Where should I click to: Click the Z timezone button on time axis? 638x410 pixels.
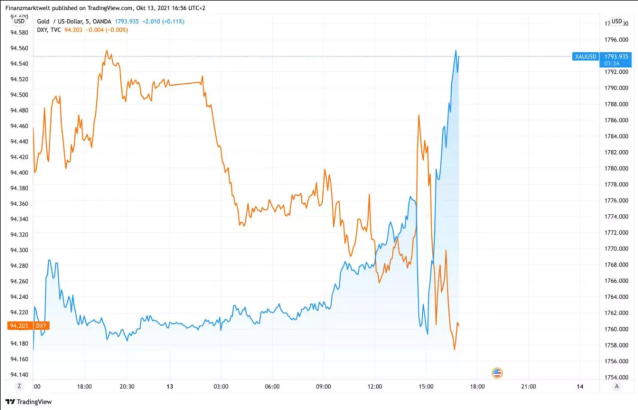click(19, 385)
